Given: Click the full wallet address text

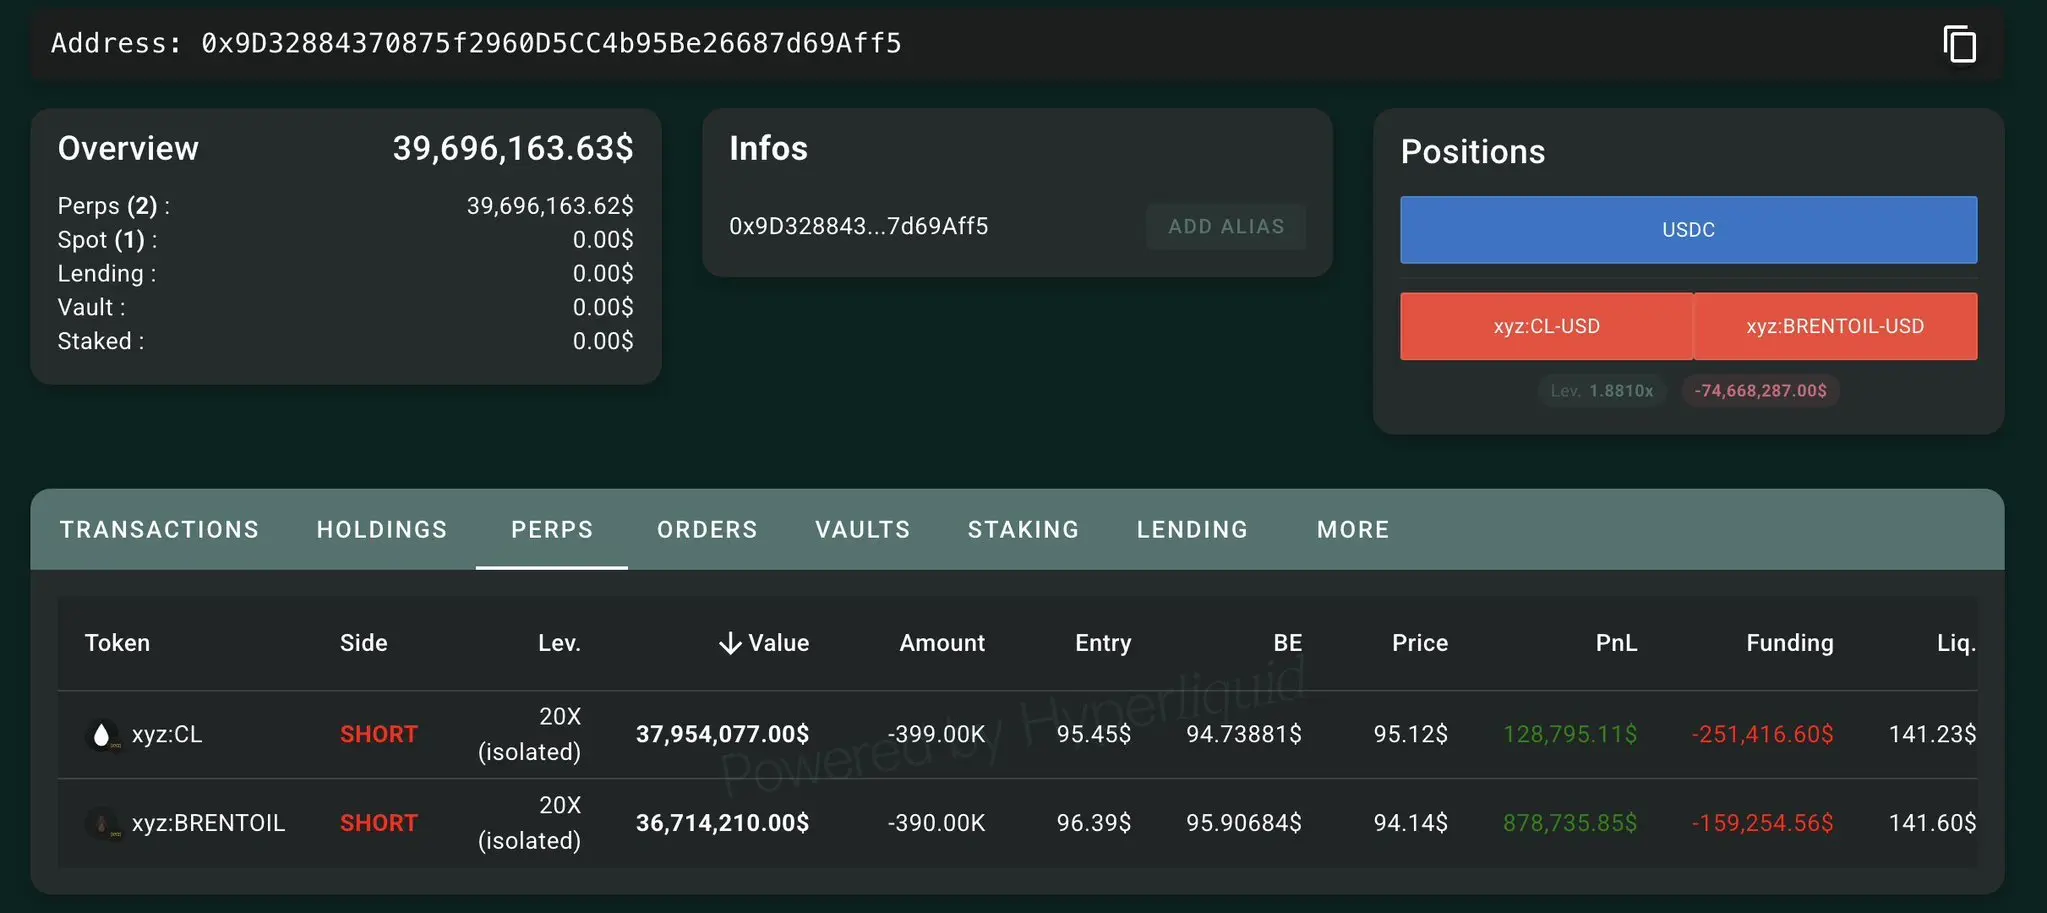Looking at the screenshot, I should click(x=551, y=43).
